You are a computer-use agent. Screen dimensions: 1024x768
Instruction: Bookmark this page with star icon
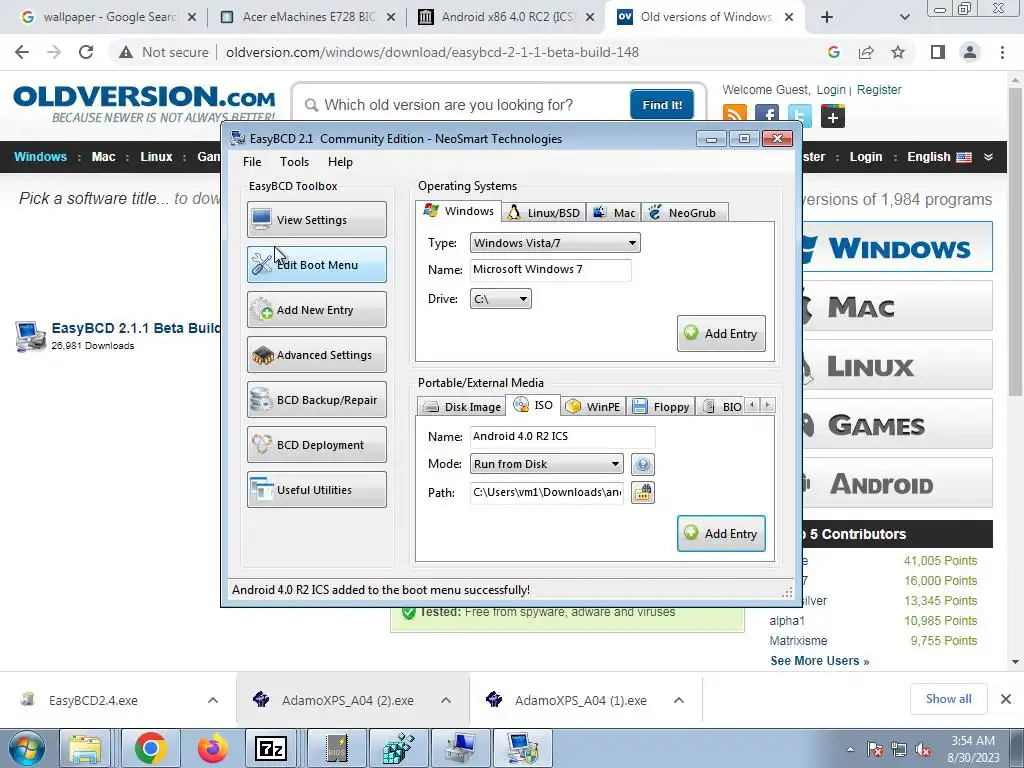coord(898,52)
